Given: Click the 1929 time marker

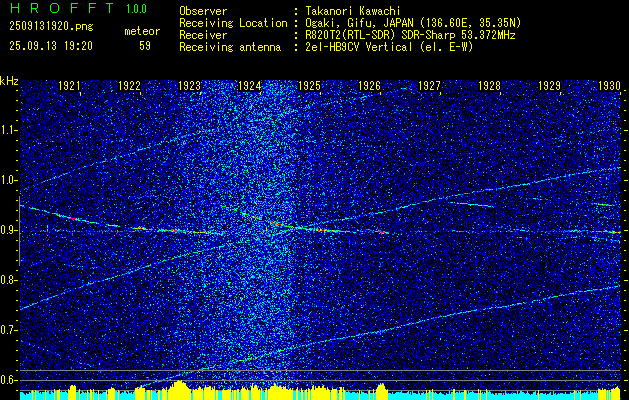Looking at the screenshot, I should (x=549, y=85).
